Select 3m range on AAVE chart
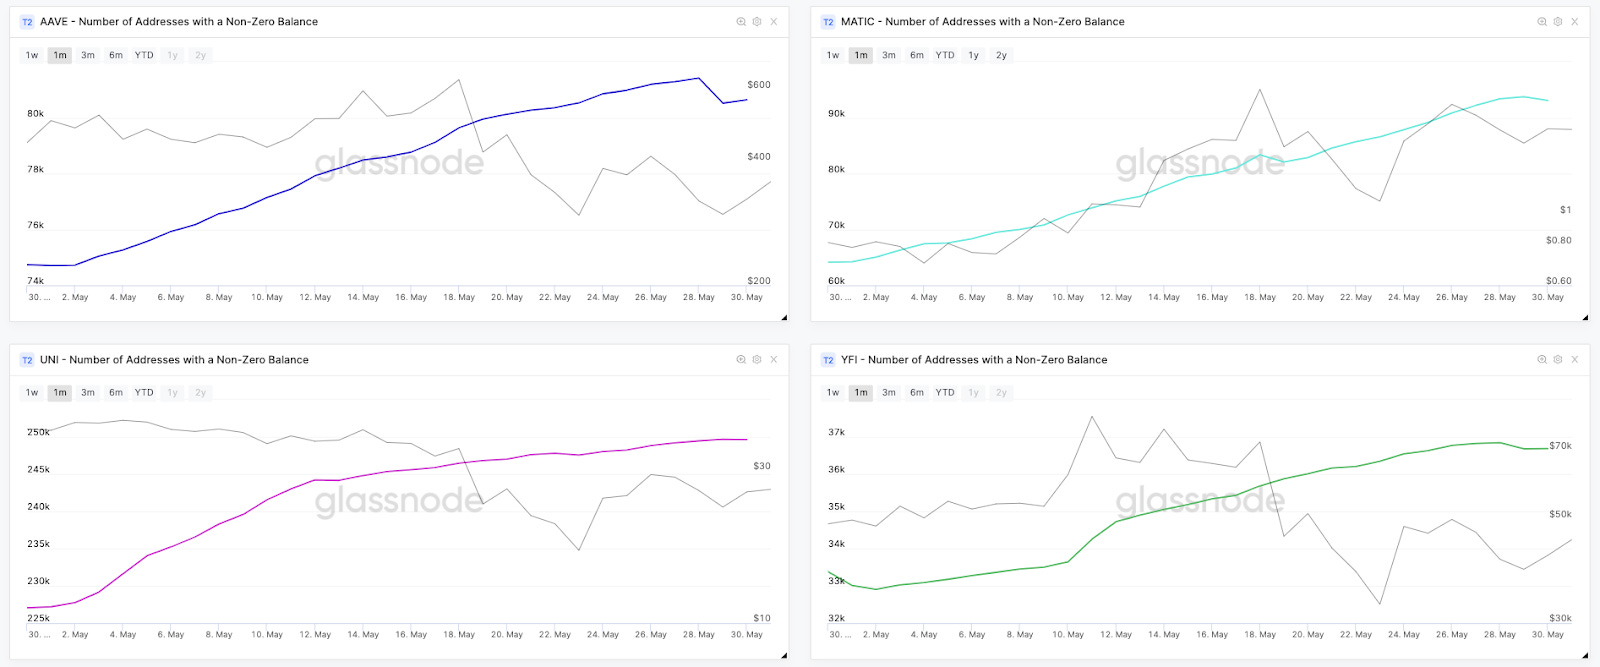This screenshot has height=667, width=1600. [x=88, y=56]
